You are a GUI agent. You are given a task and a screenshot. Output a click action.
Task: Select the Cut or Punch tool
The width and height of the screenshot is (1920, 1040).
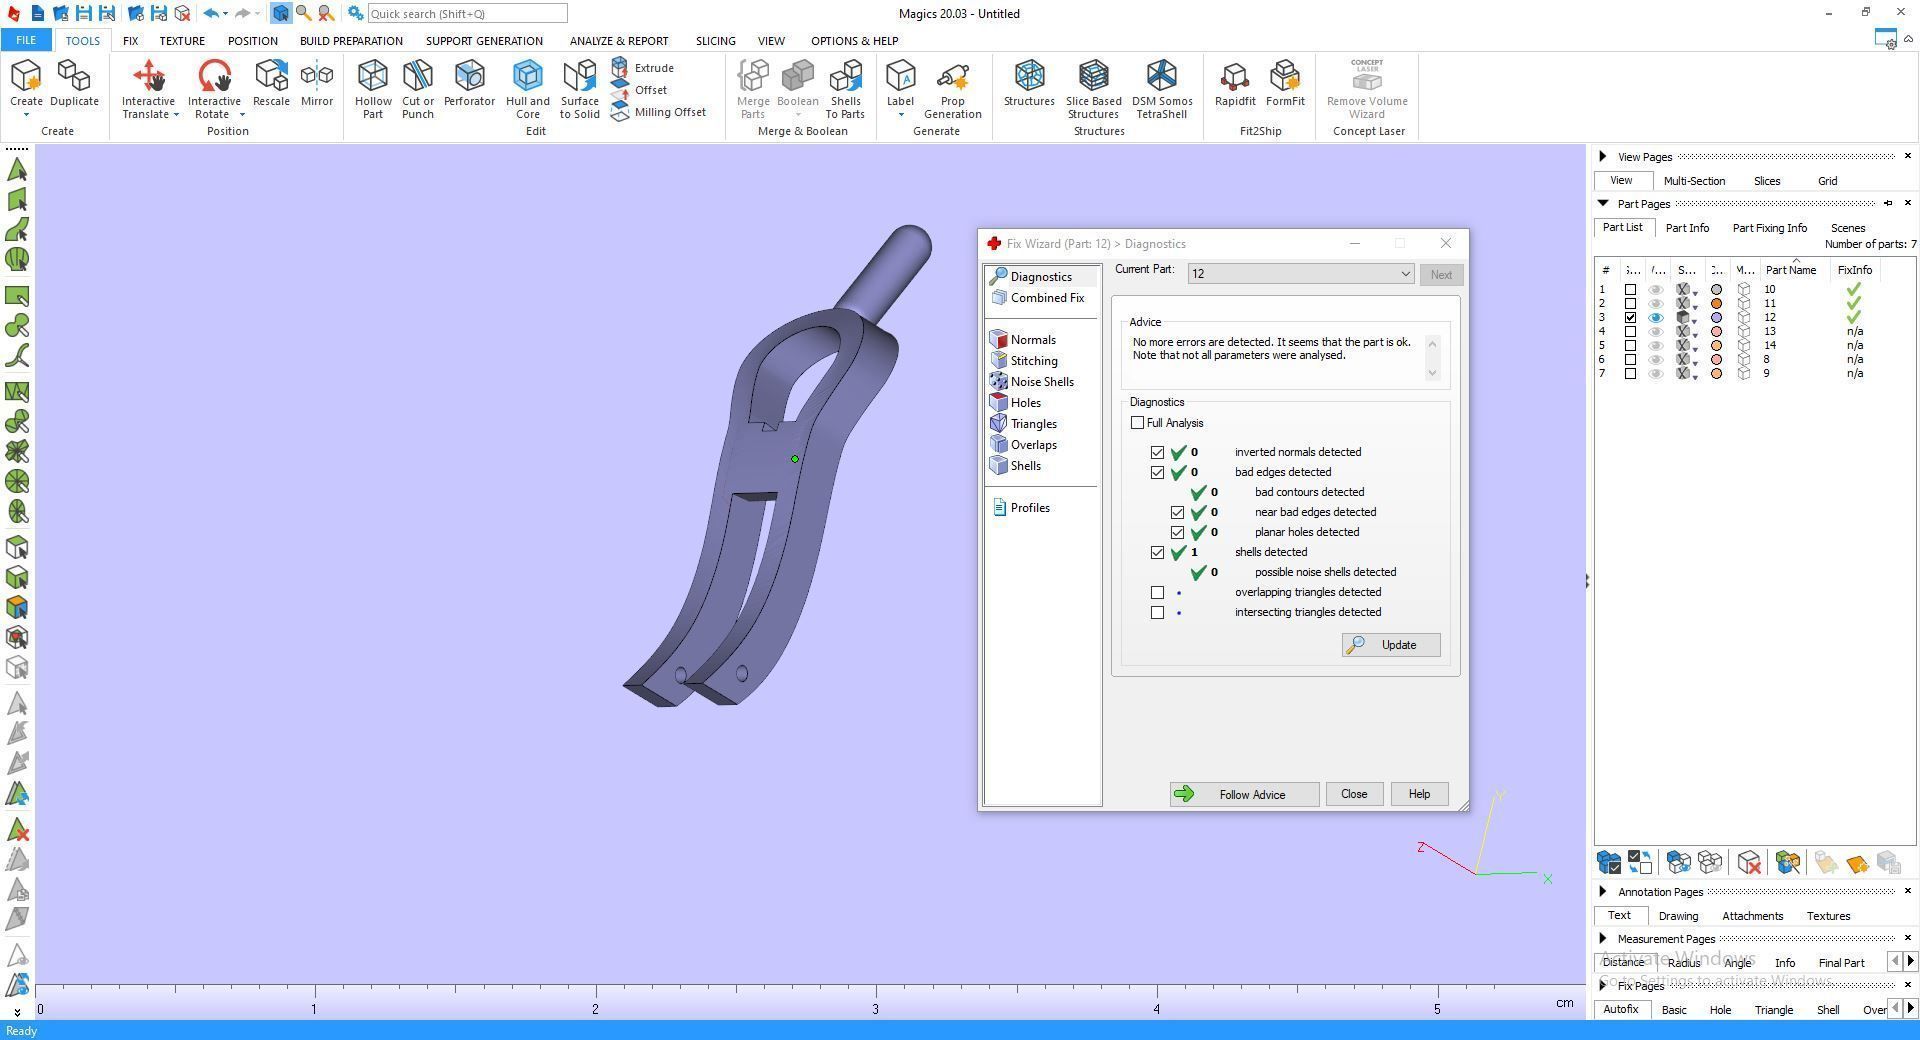(x=418, y=89)
